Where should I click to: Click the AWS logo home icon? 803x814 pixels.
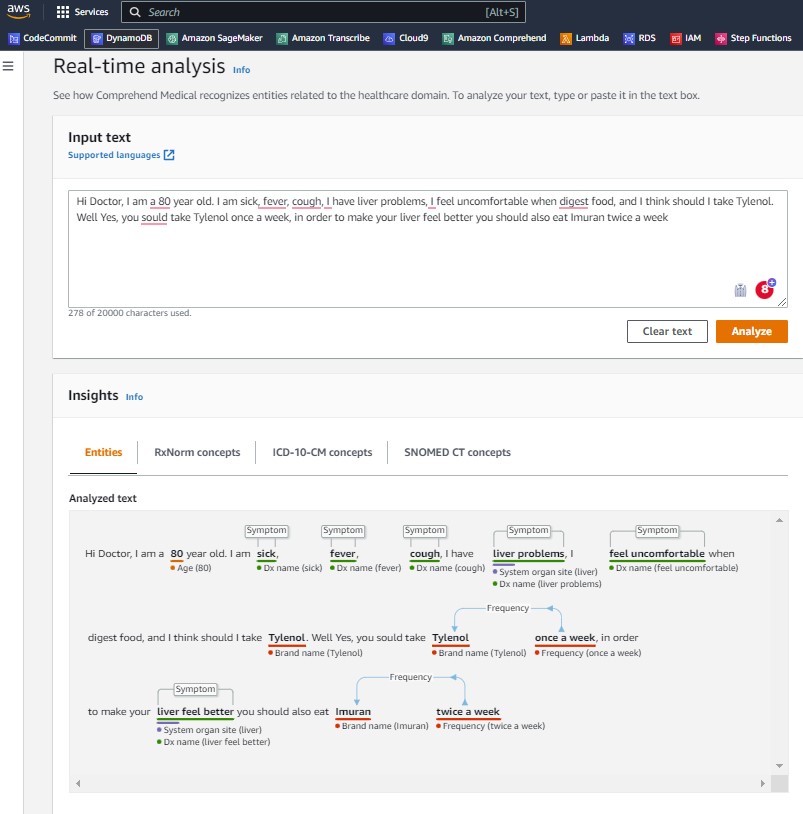click(x=18, y=11)
